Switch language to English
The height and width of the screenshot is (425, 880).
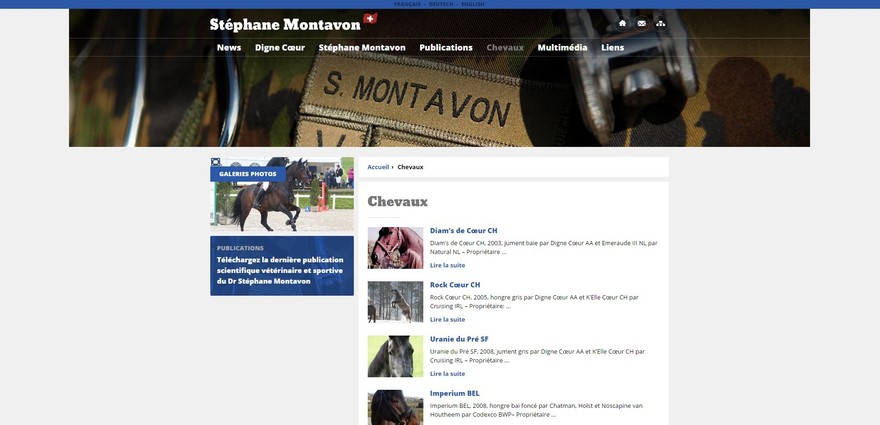tap(473, 4)
